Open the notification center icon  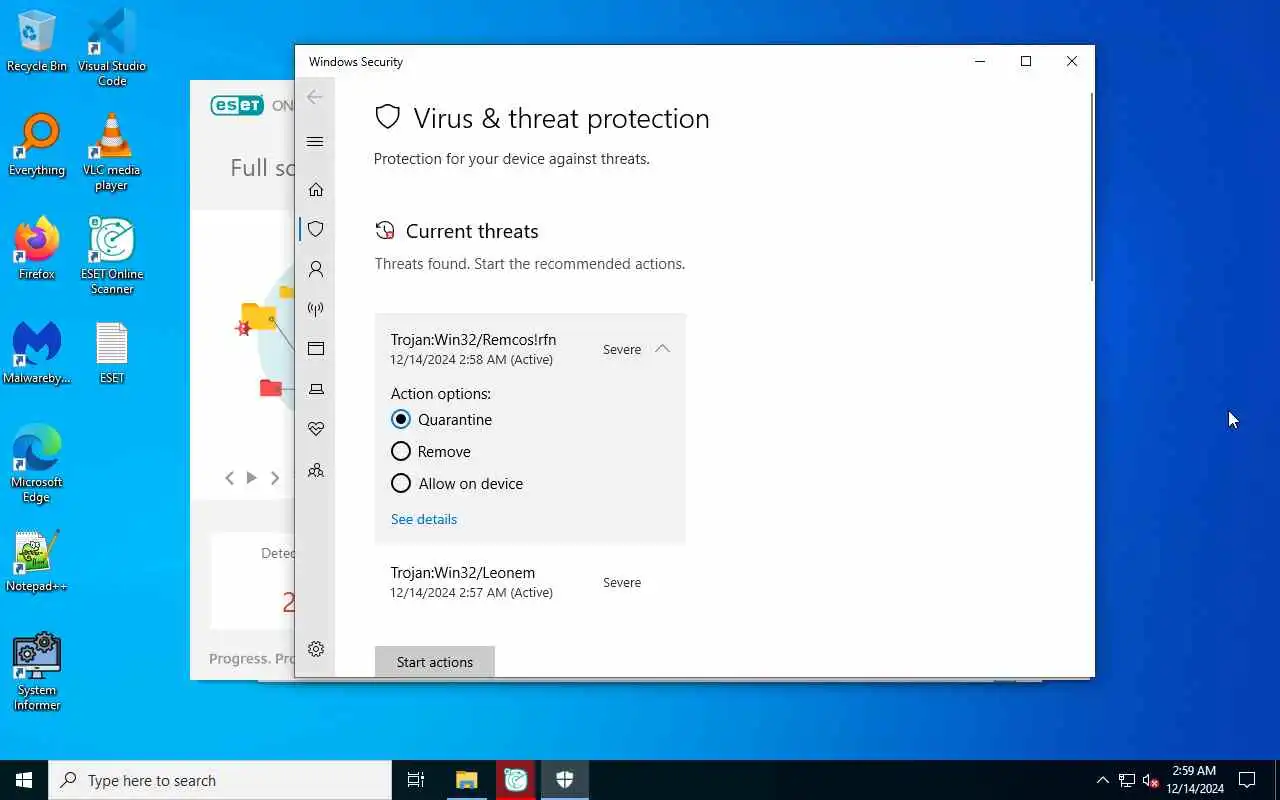click(x=1247, y=780)
